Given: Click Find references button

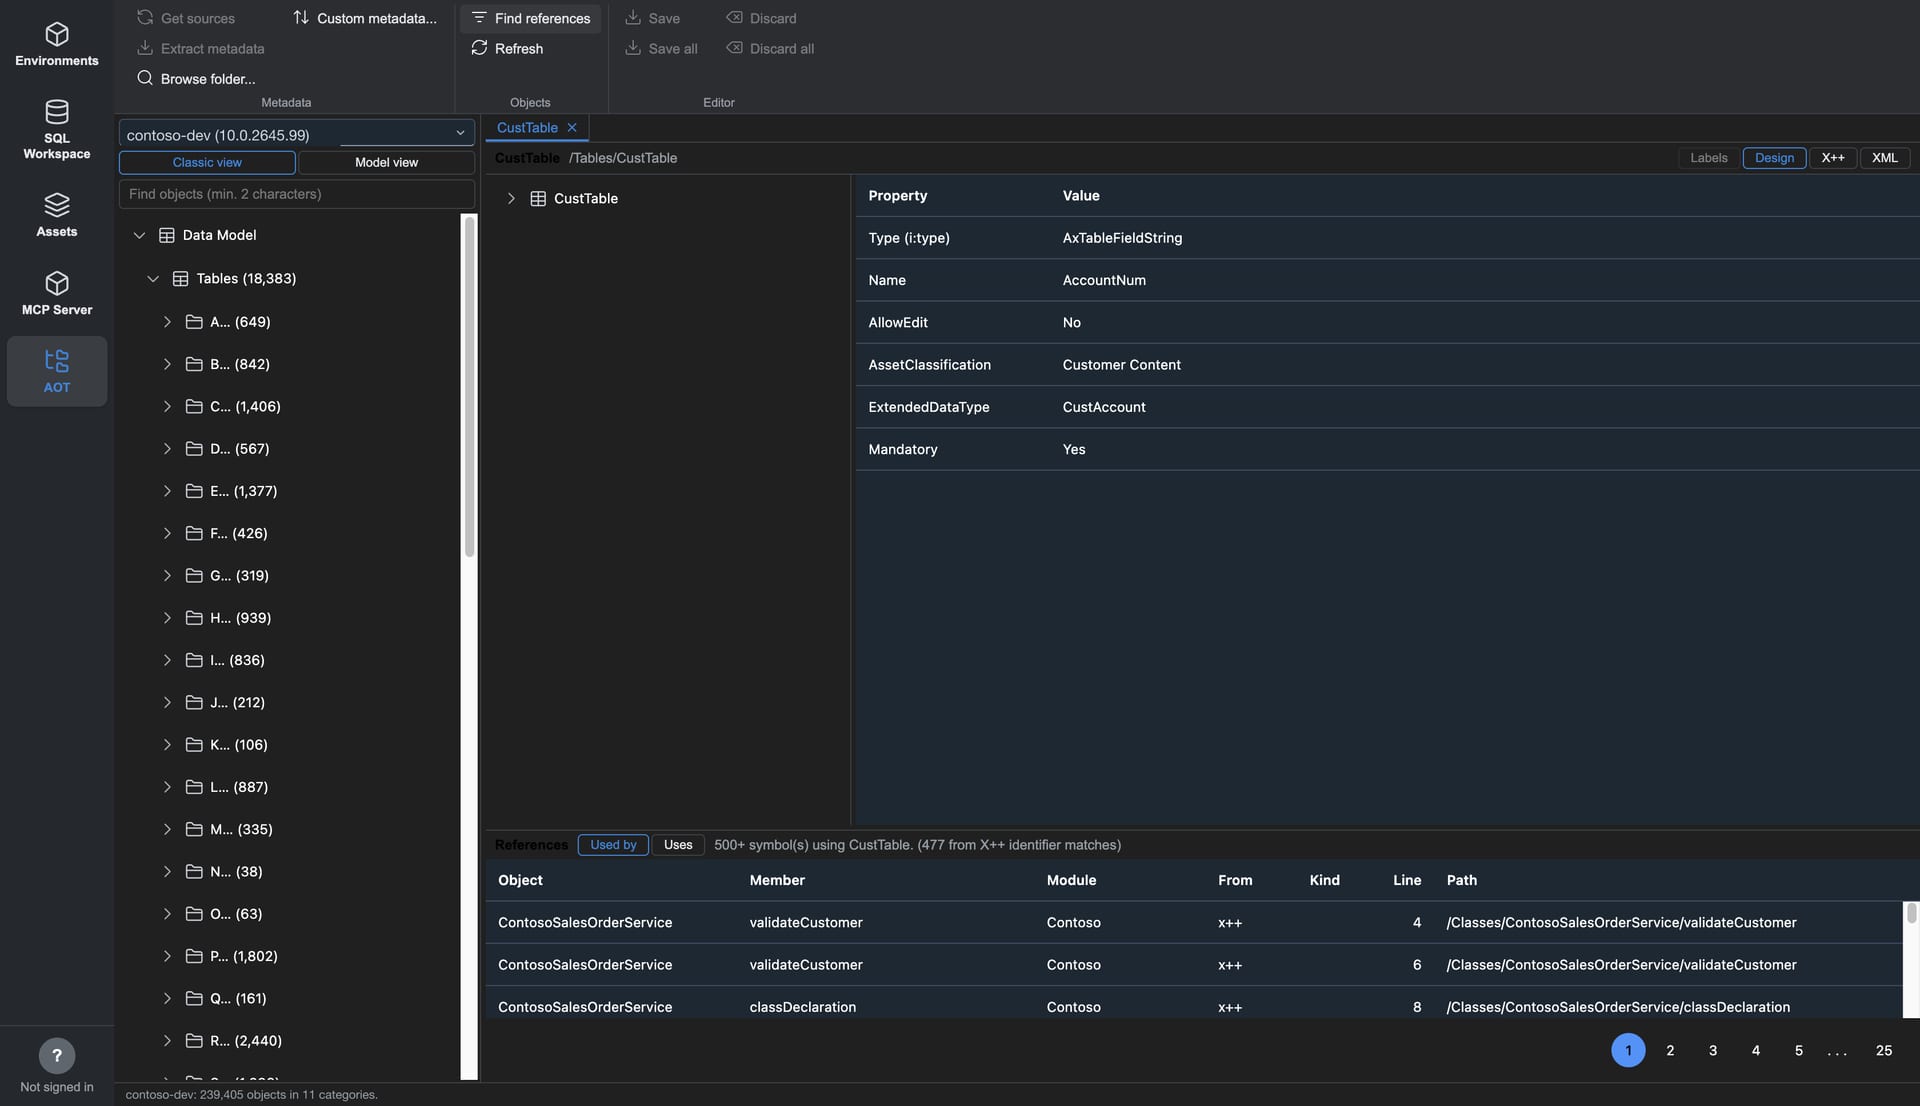Looking at the screenshot, I should [531, 18].
